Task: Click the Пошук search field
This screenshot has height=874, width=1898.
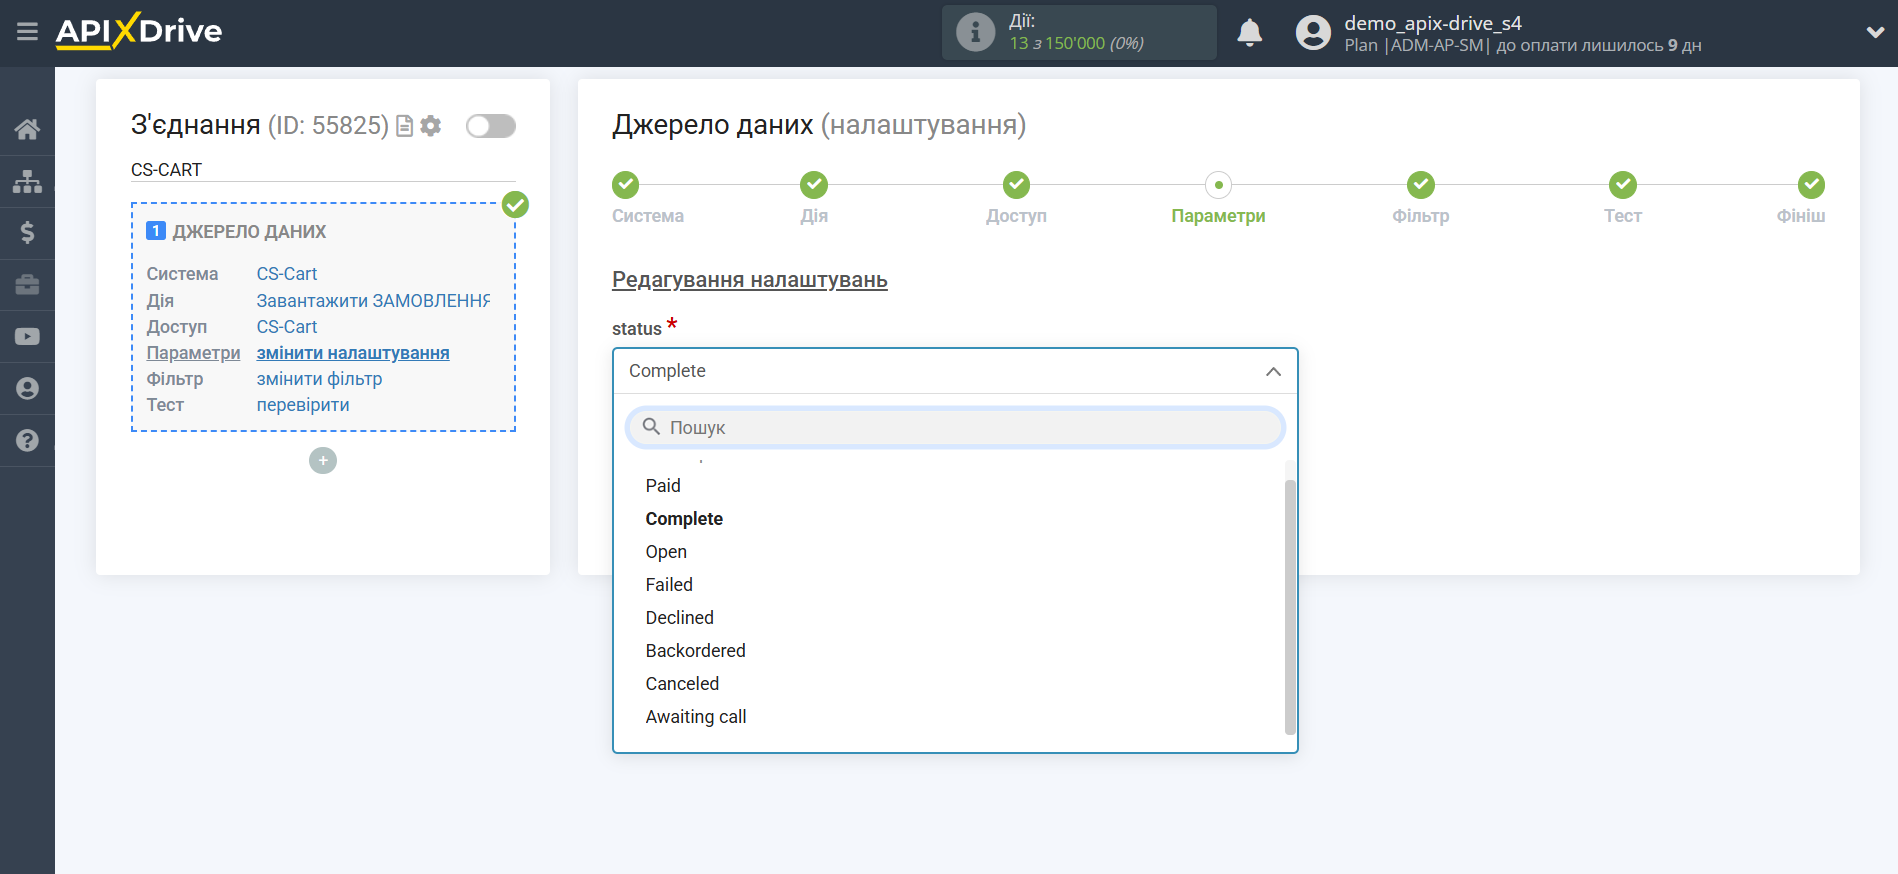Action: 955,427
